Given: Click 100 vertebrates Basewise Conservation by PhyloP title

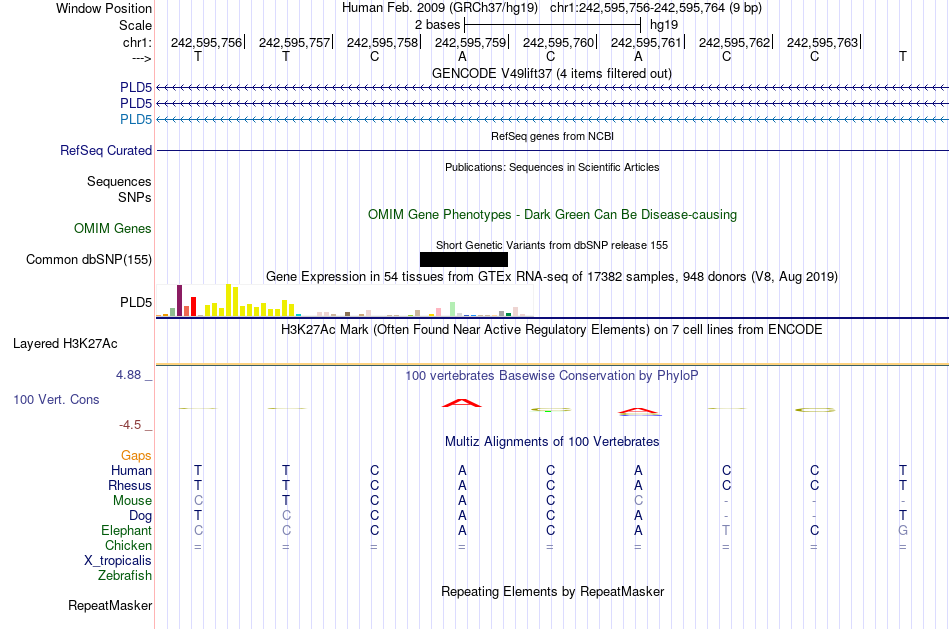Looking at the screenshot, I should [x=552, y=376].
